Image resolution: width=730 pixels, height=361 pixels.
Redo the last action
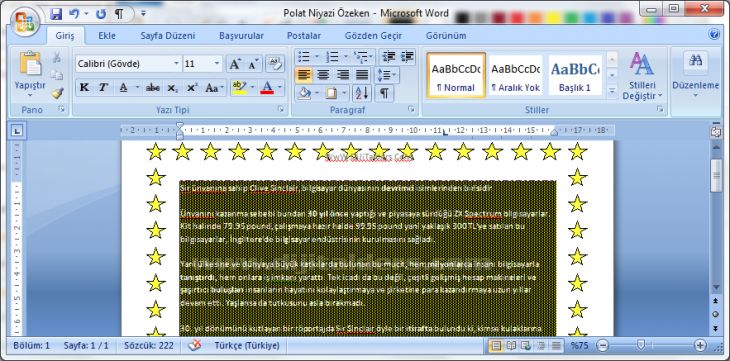pos(101,14)
